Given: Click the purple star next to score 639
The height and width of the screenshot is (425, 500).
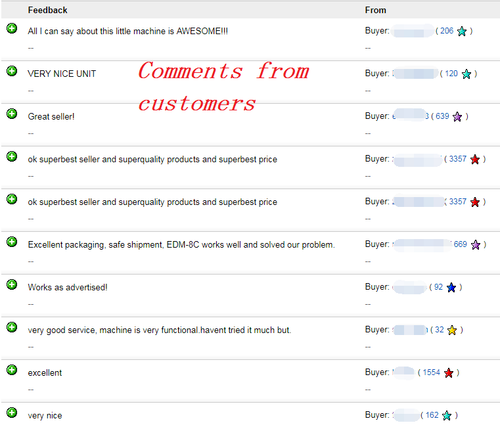Looking at the screenshot, I should pos(457,117).
